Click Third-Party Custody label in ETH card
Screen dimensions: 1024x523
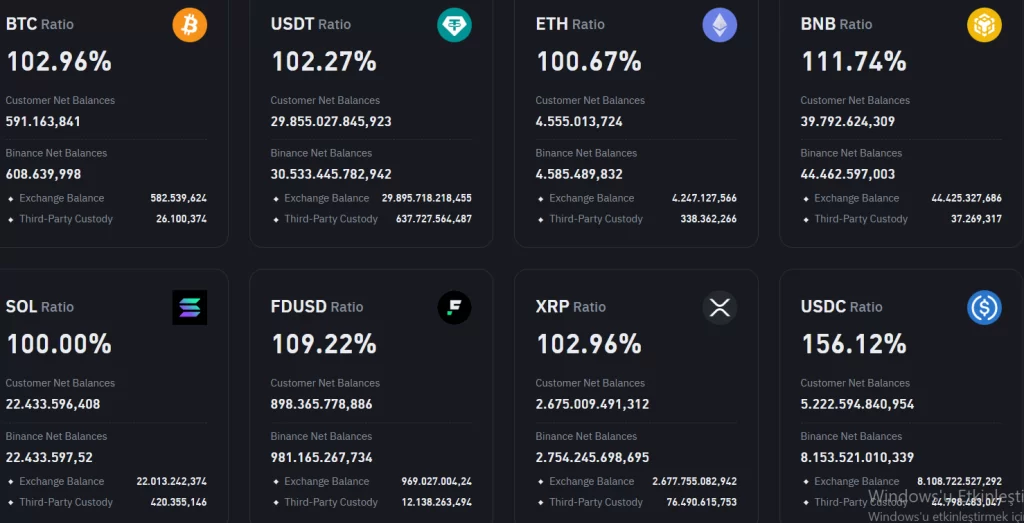point(596,219)
